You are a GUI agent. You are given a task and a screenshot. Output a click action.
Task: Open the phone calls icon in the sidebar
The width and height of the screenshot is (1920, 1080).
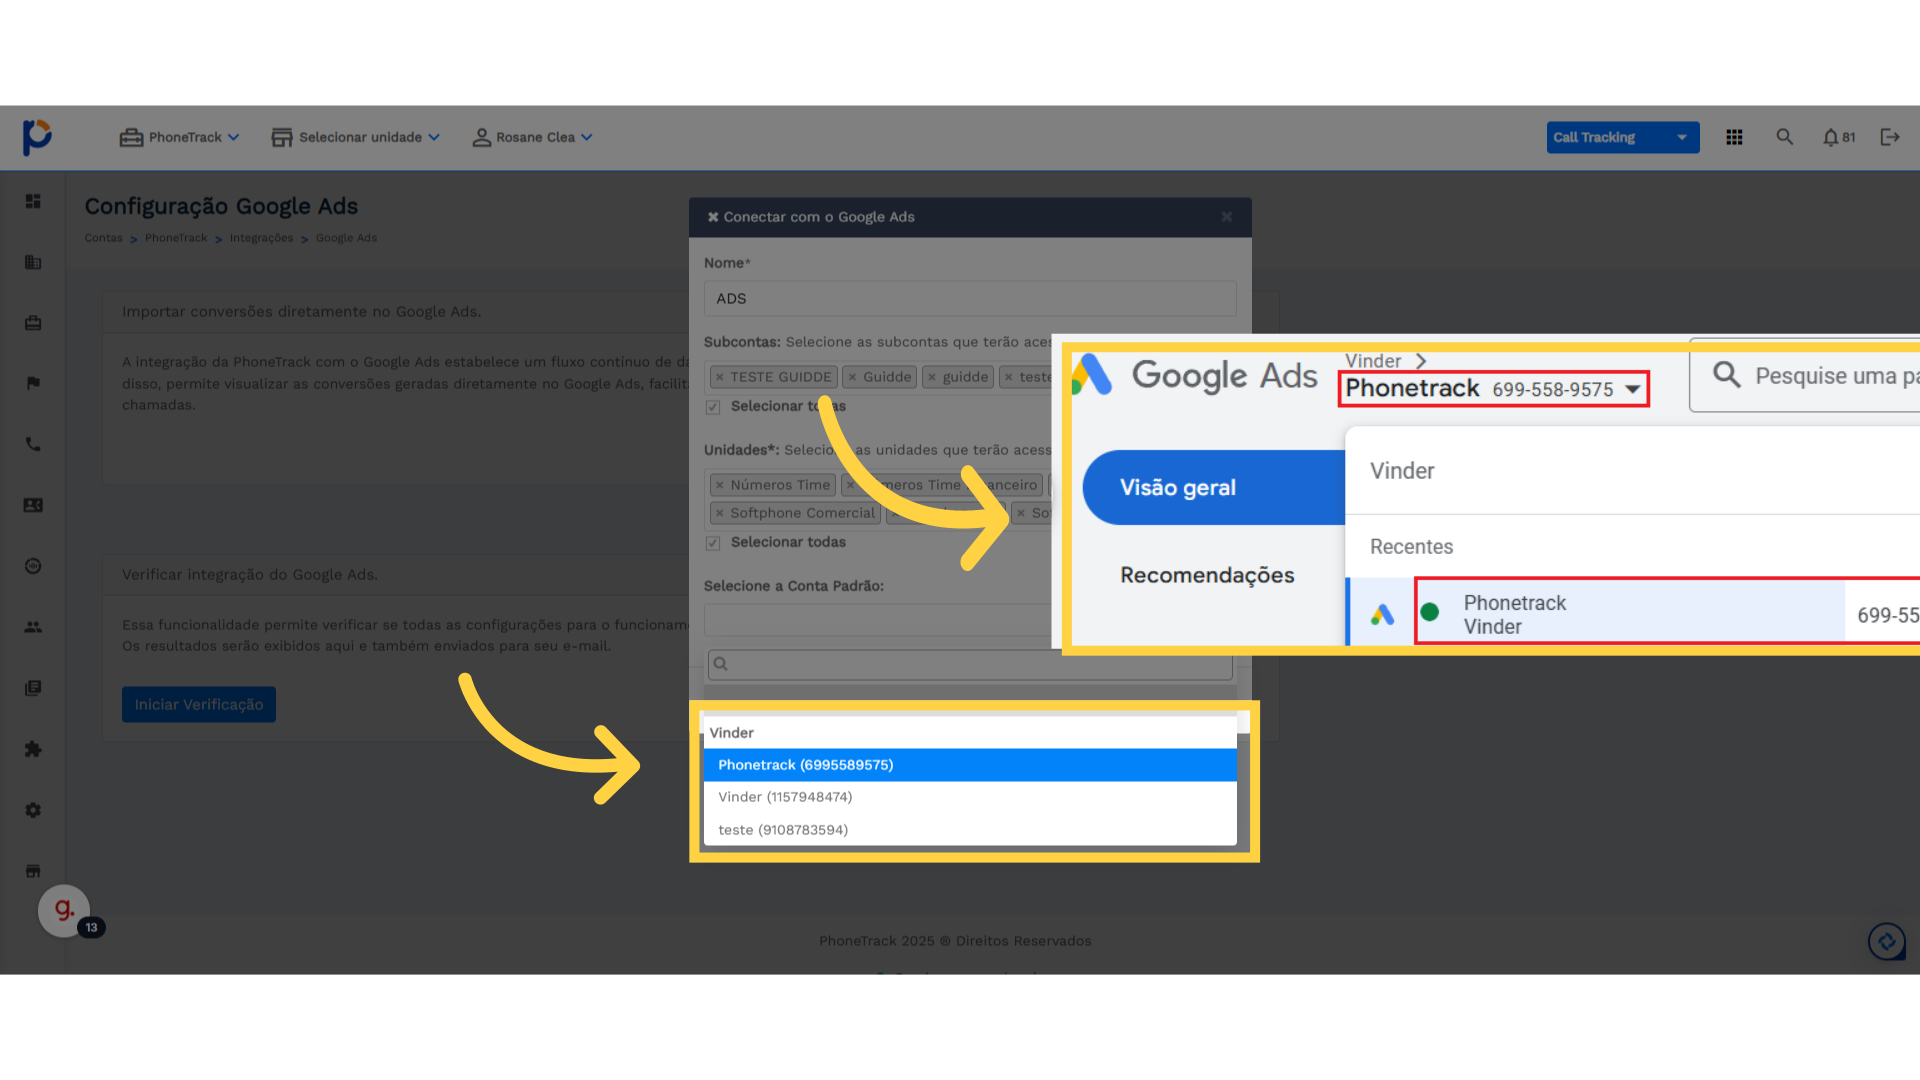(x=33, y=444)
